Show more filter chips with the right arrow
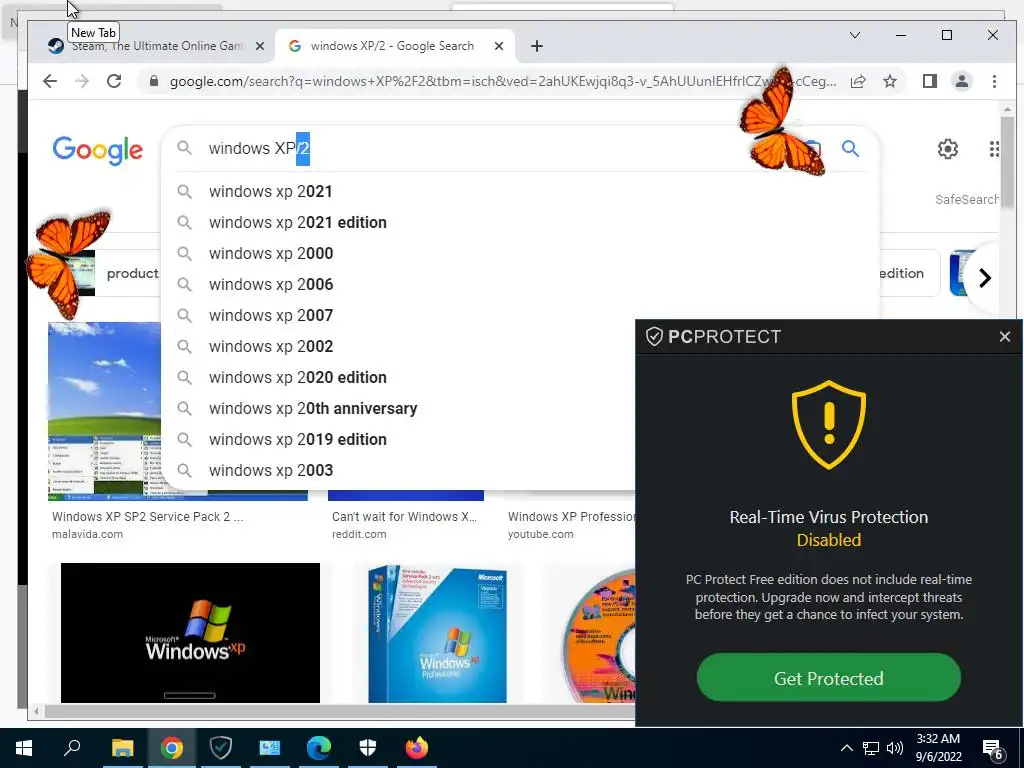The image size is (1024, 768). point(985,278)
